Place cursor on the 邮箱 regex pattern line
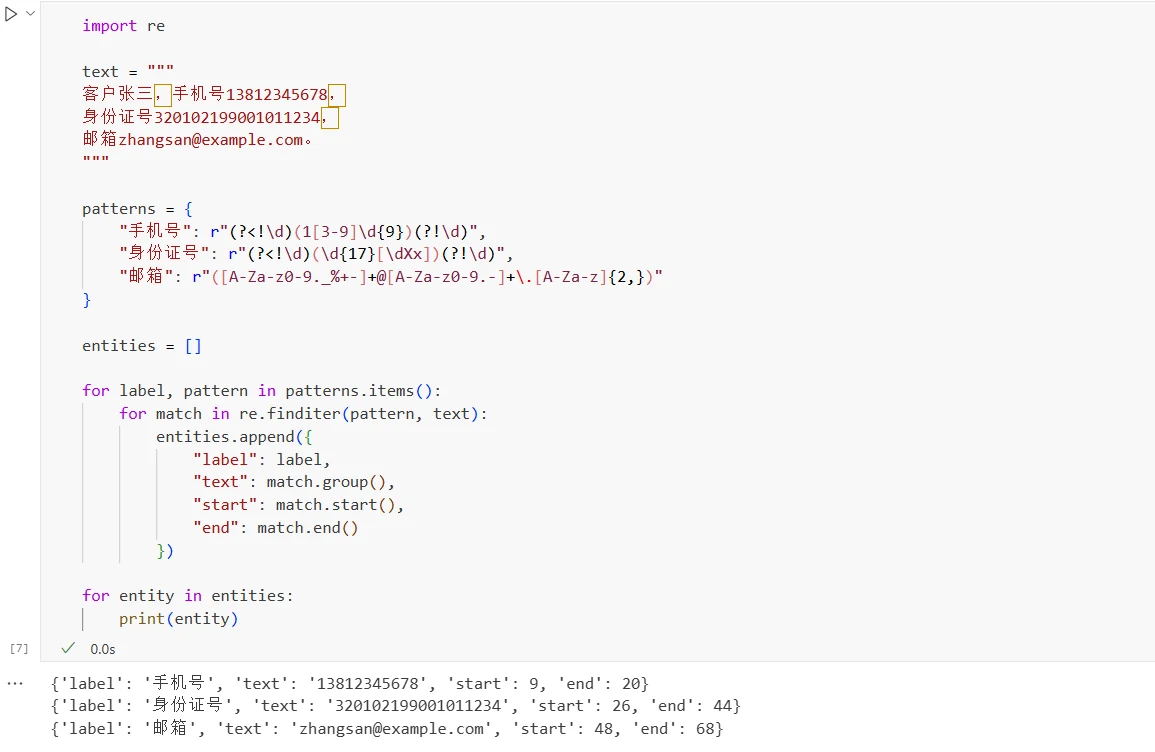 (391, 277)
